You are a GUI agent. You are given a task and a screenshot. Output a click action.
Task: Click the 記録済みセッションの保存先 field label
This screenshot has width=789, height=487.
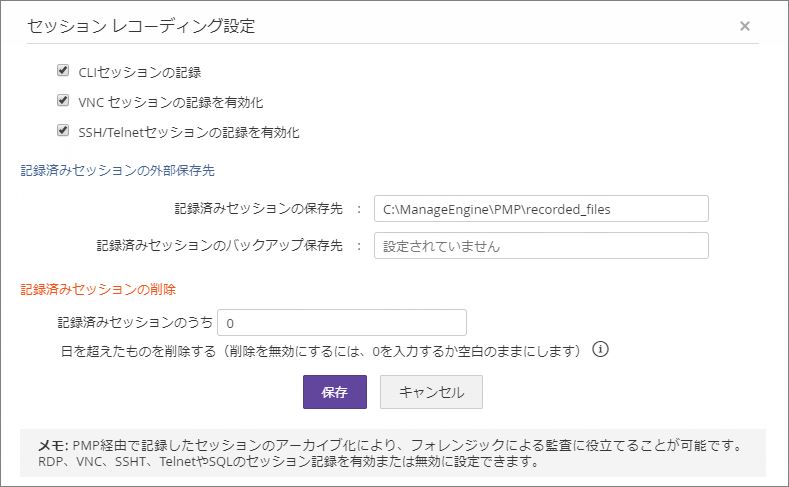258,208
